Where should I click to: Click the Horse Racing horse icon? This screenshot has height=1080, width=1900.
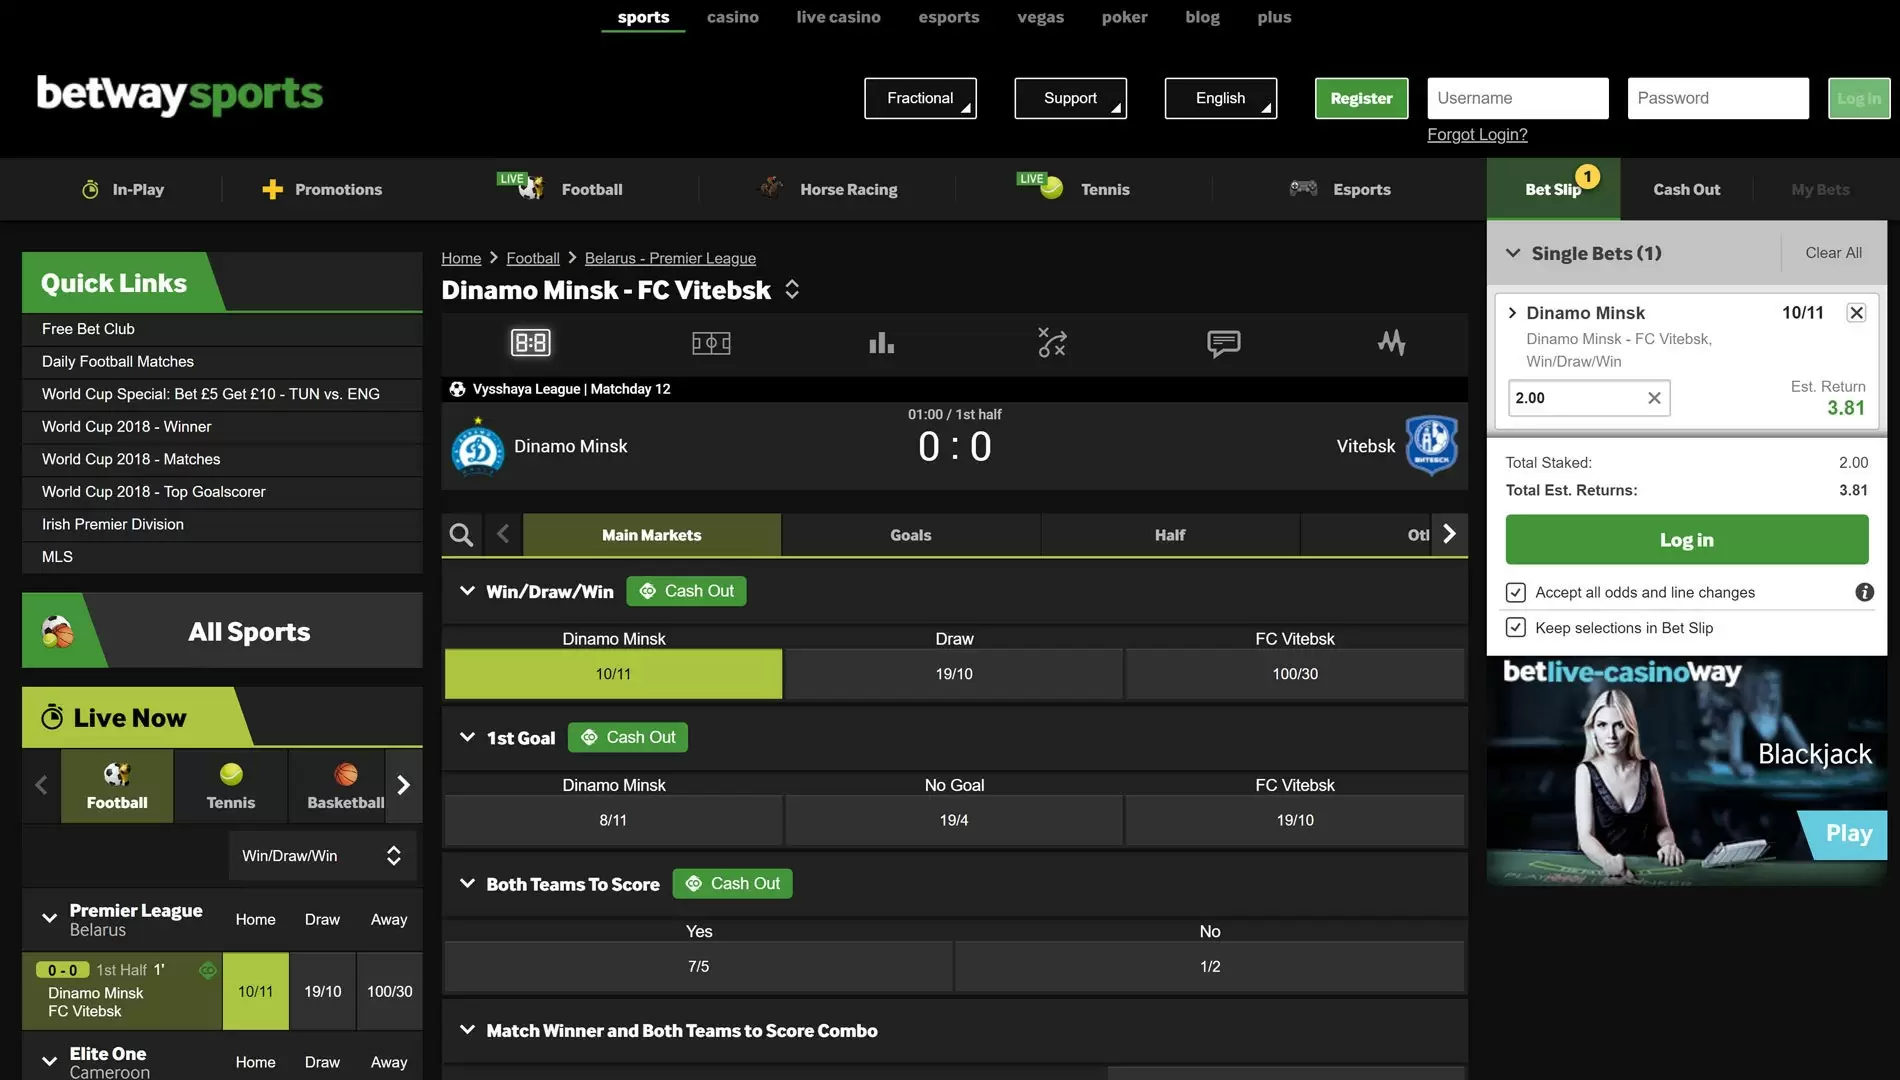(x=770, y=187)
